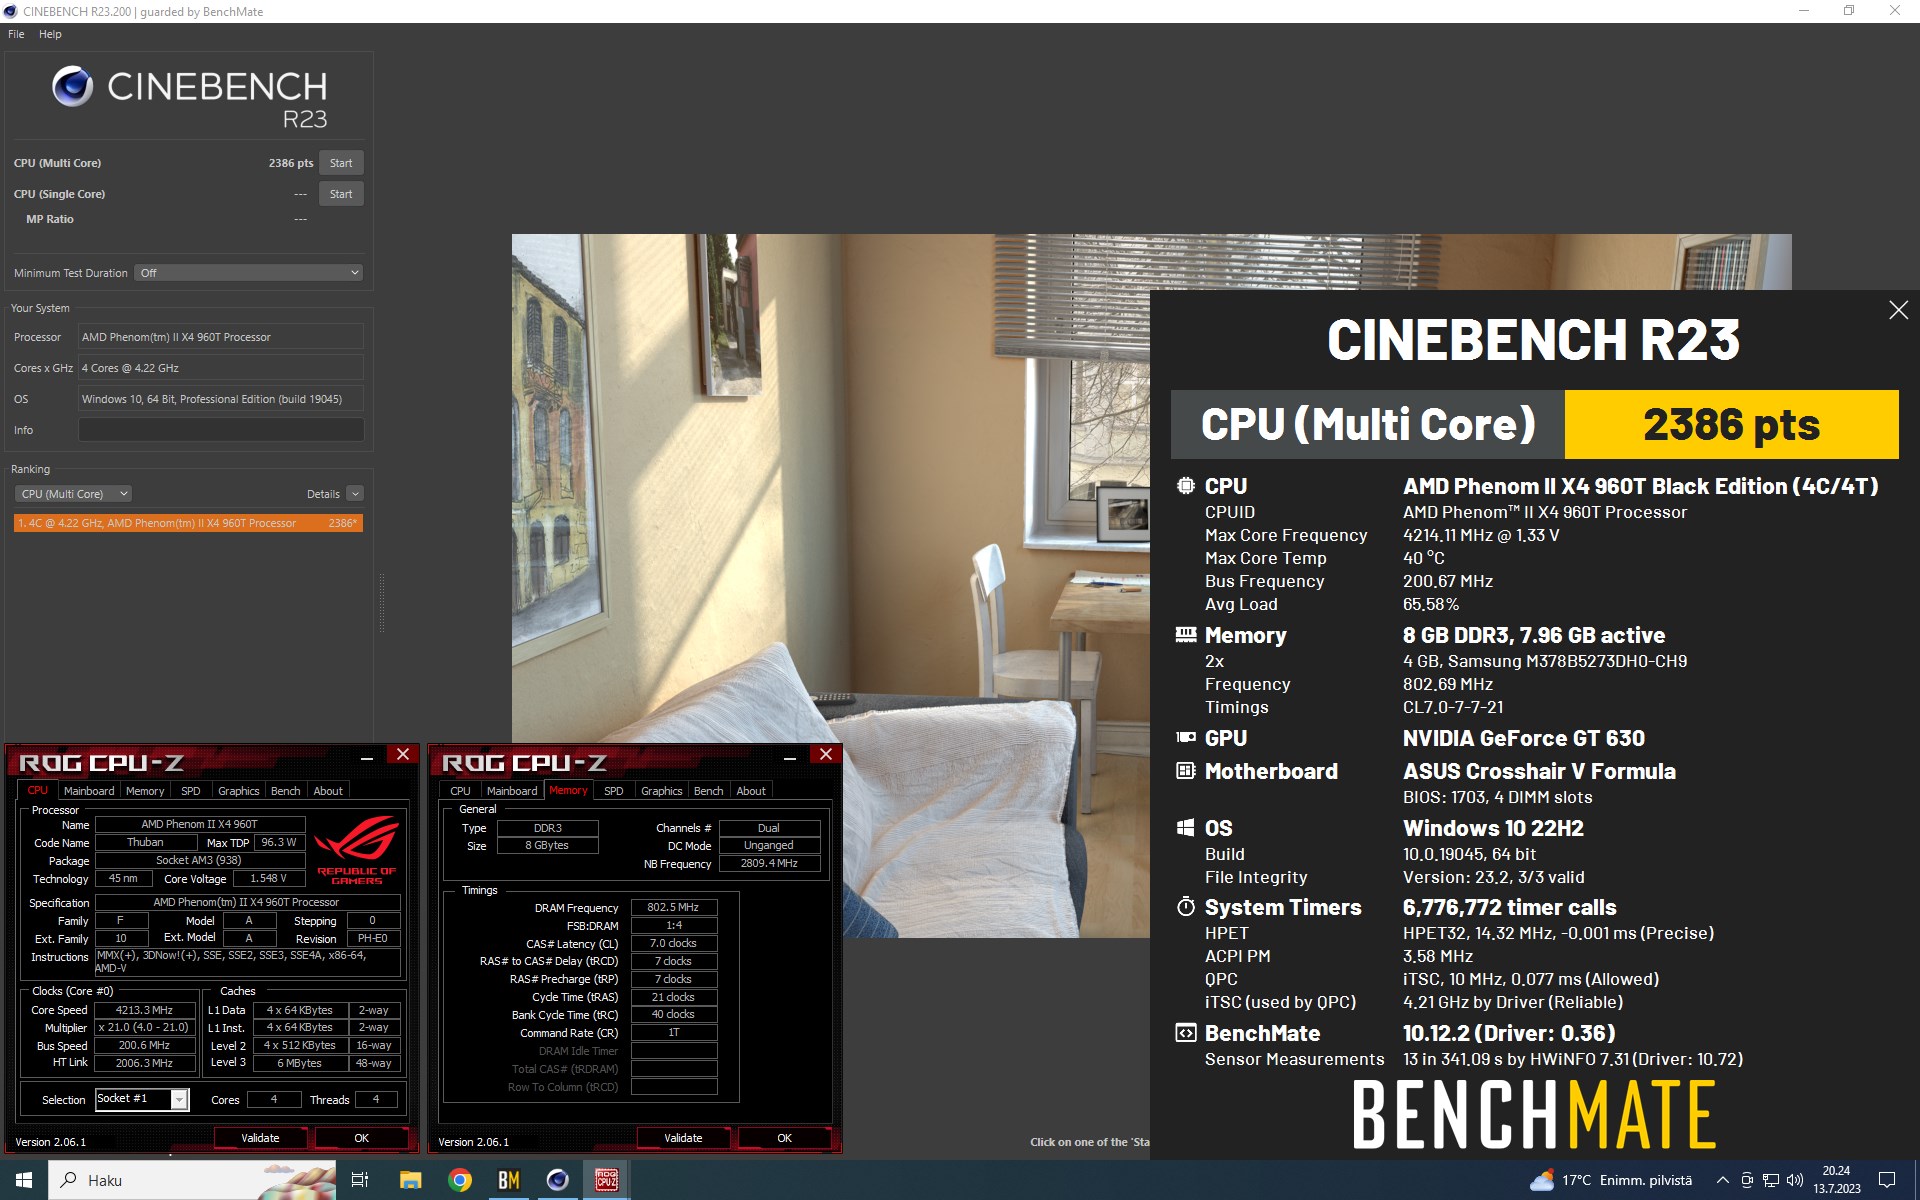Click Validate in left CPU-Z window
The image size is (1920, 1200).
click(260, 1138)
